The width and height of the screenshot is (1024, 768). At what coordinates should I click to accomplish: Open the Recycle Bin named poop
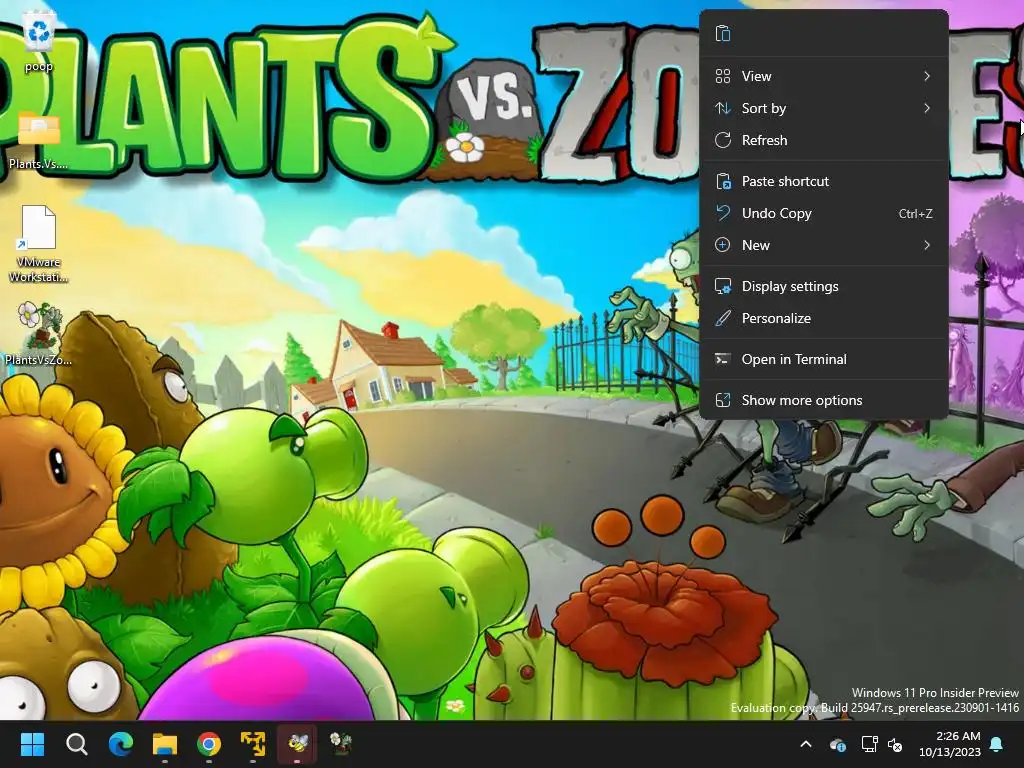click(x=39, y=42)
